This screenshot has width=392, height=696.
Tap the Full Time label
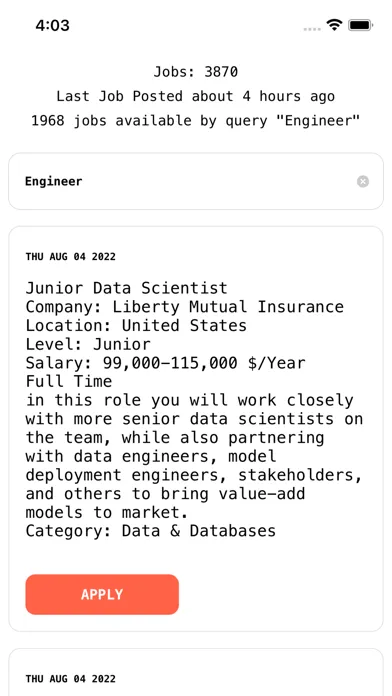click(x=69, y=382)
